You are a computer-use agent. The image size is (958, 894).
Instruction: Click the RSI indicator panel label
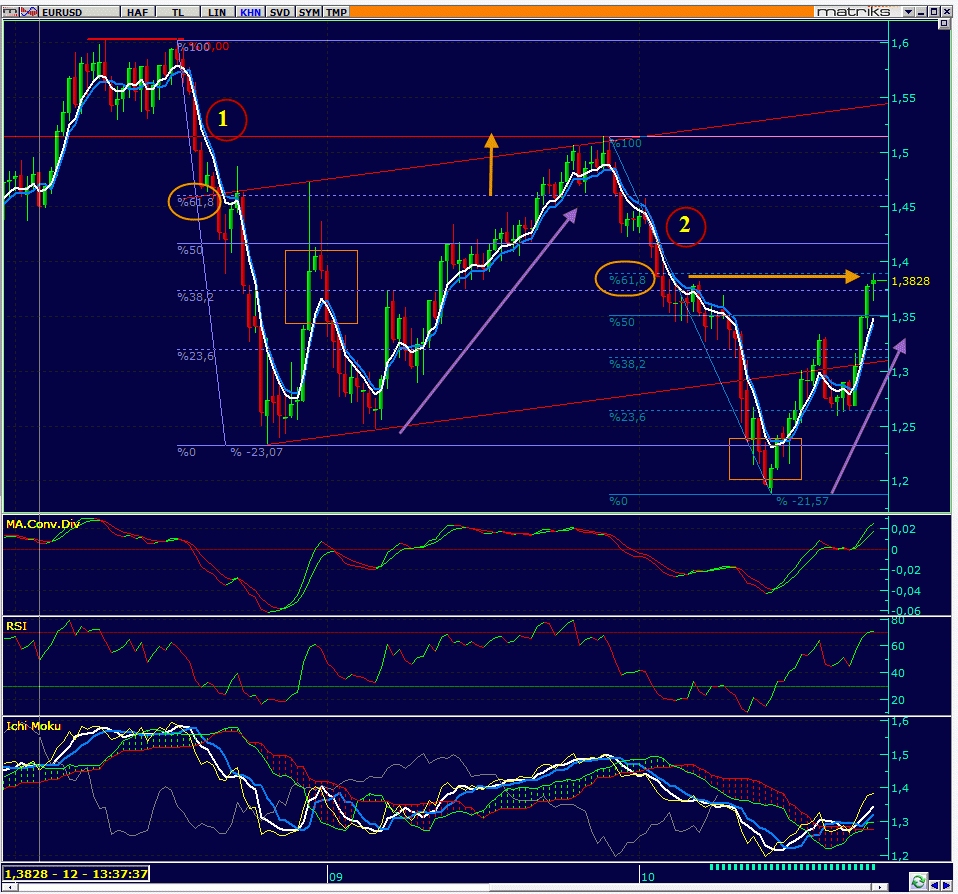(x=16, y=625)
